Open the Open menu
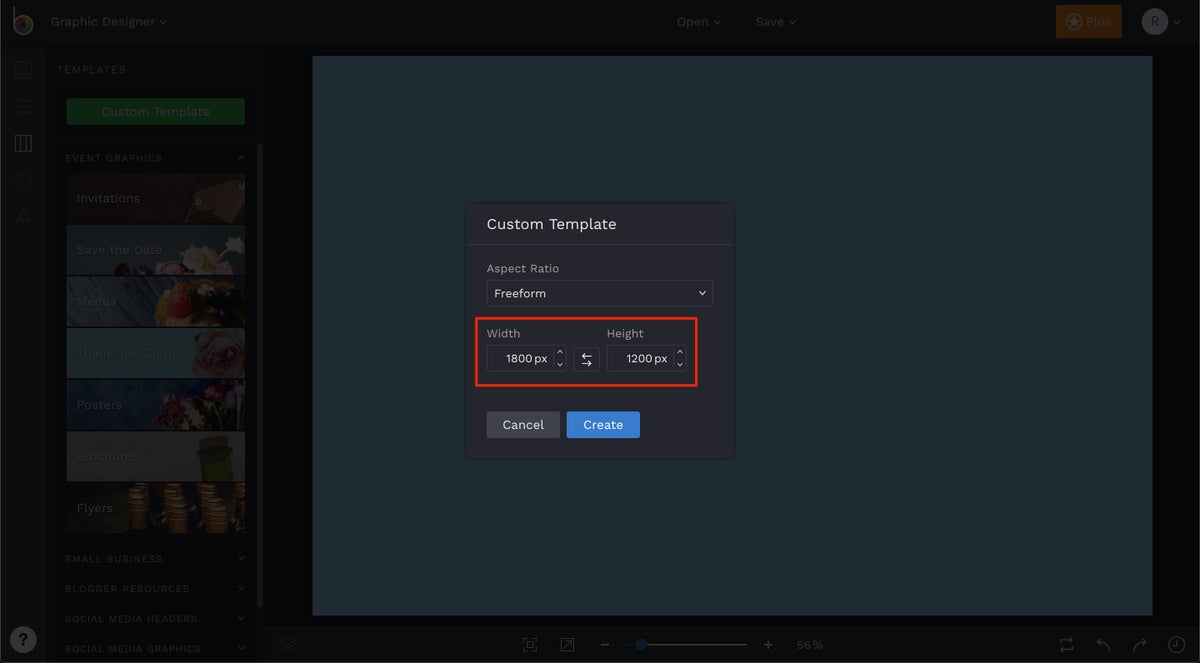Screen dimensions: 1200x663 point(699,22)
